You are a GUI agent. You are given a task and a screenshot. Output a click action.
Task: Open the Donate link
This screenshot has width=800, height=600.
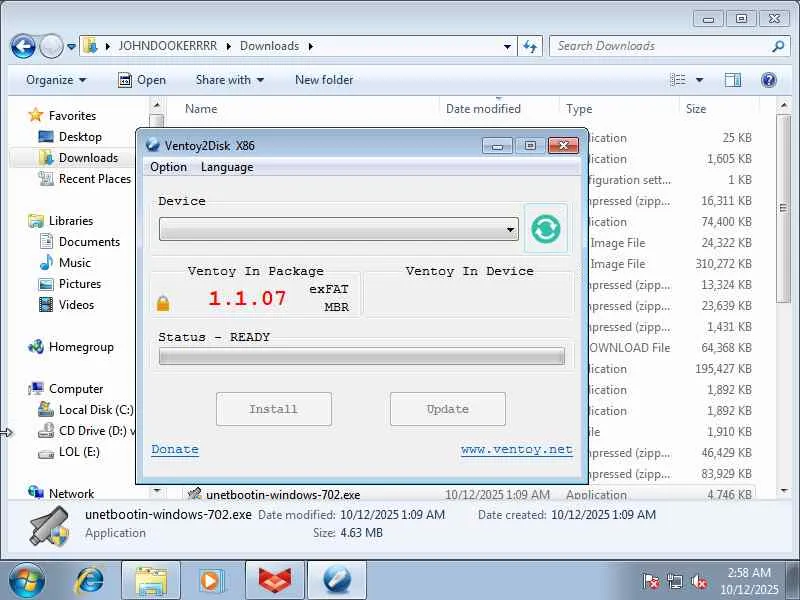[175, 449]
